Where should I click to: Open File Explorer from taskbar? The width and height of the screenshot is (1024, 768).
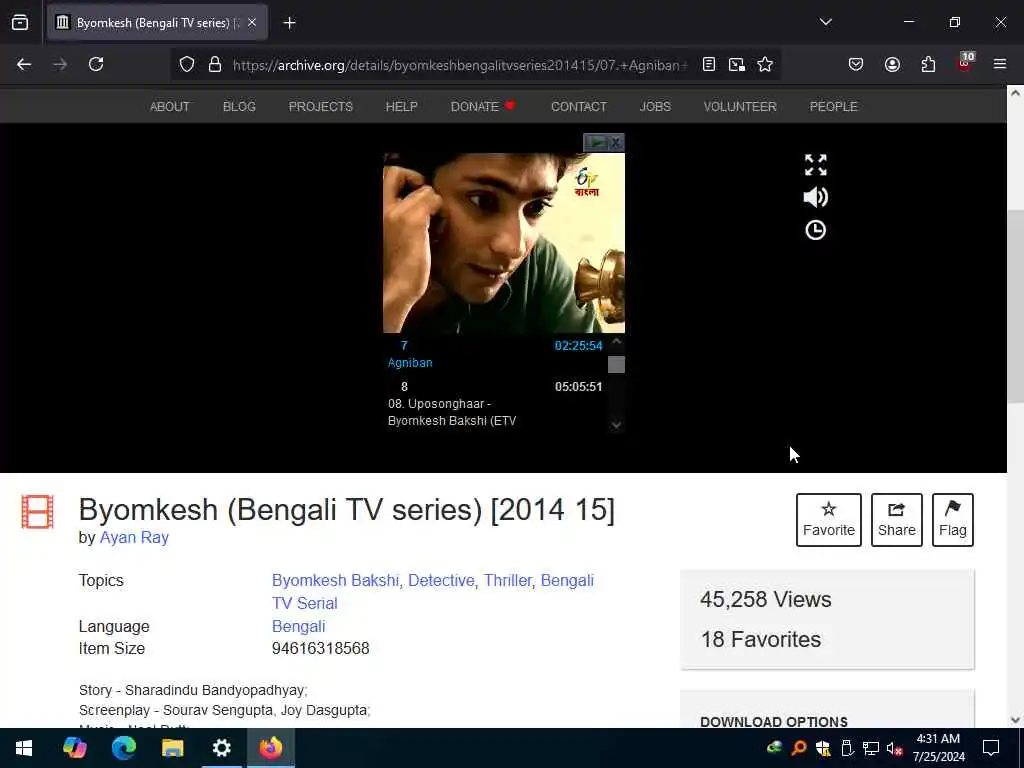click(x=172, y=748)
